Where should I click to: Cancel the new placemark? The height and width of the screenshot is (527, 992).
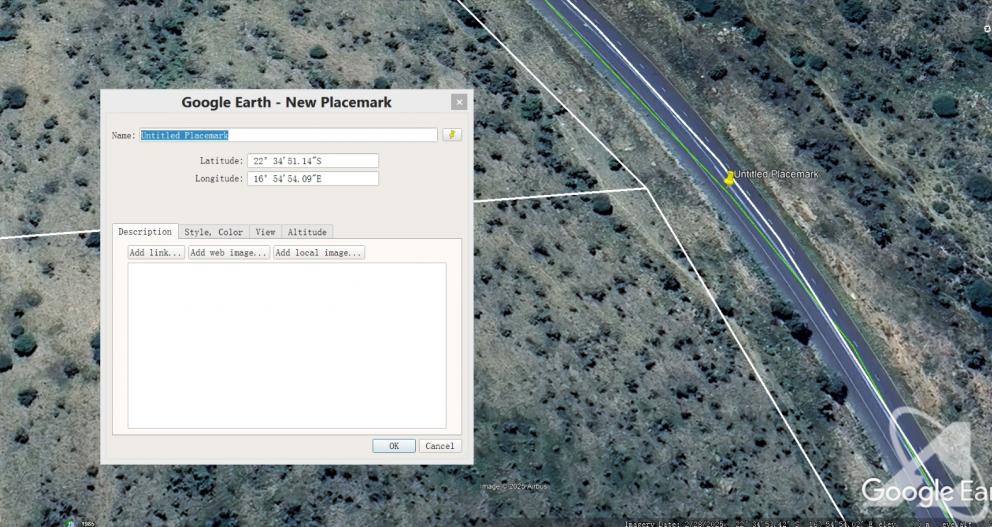[439, 446]
